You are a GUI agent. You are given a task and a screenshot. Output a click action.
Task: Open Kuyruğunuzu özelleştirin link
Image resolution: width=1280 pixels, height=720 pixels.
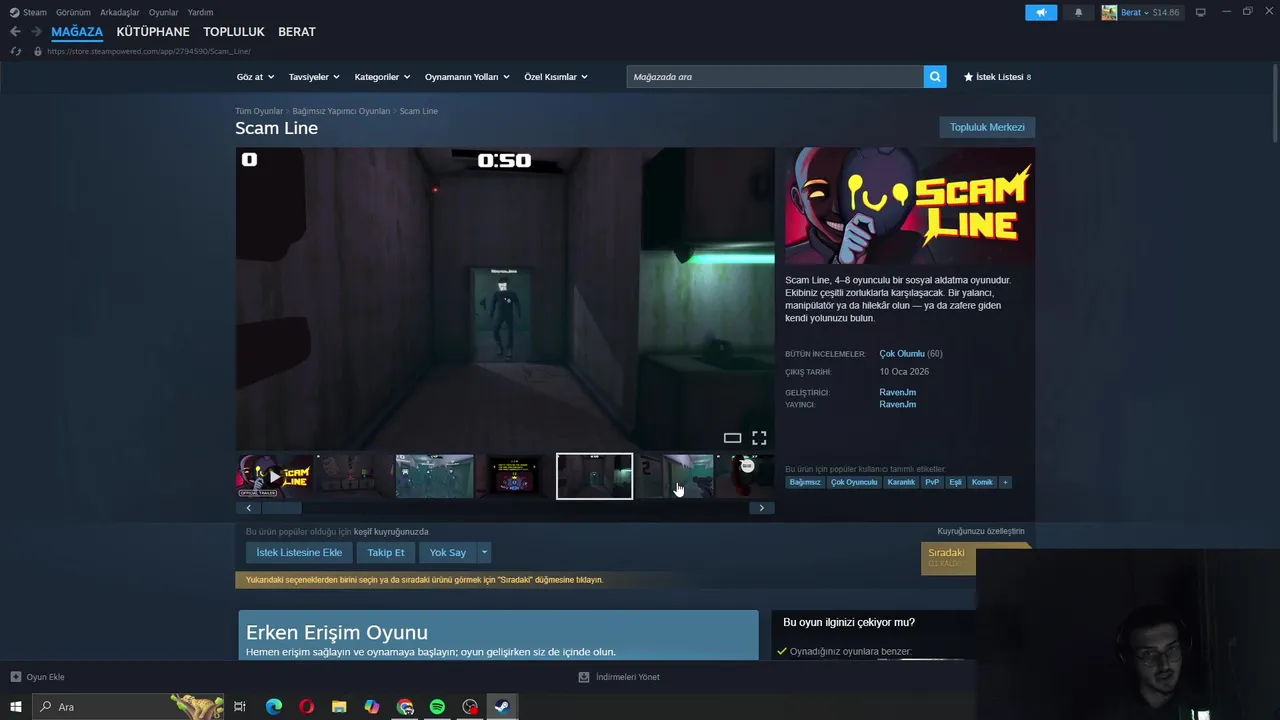pyautogui.click(x=981, y=531)
